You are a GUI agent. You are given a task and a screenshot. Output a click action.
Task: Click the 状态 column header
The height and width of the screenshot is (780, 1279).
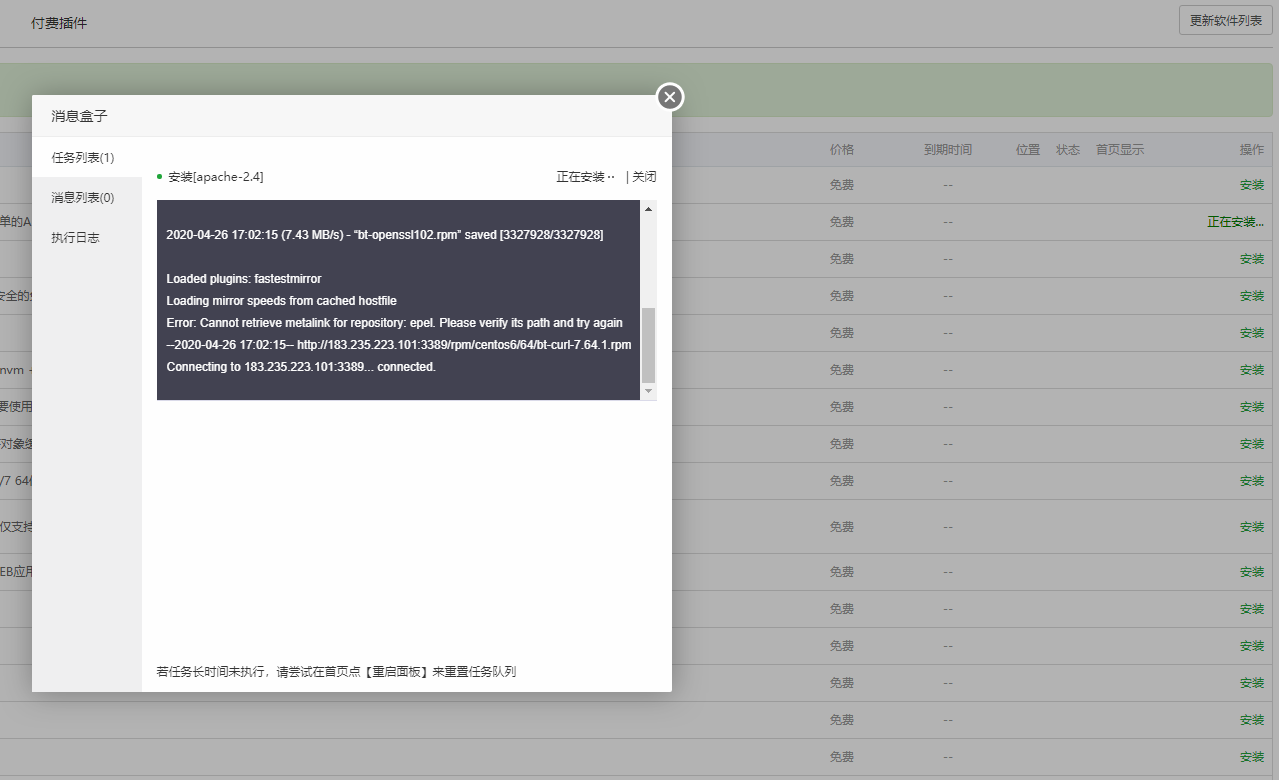(1067, 150)
